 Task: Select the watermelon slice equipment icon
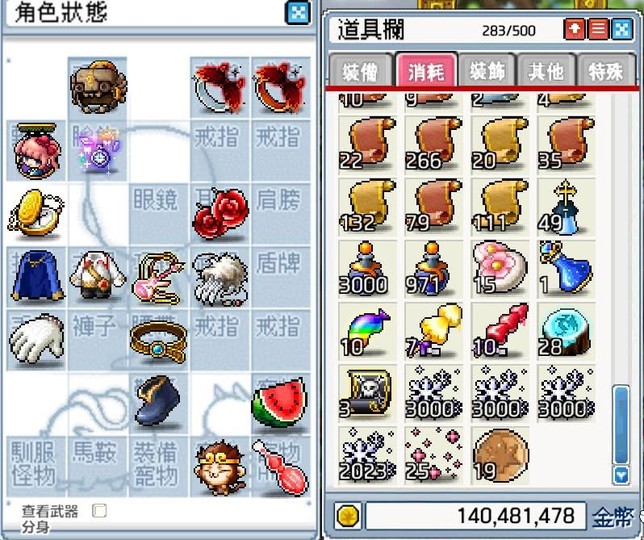point(280,403)
